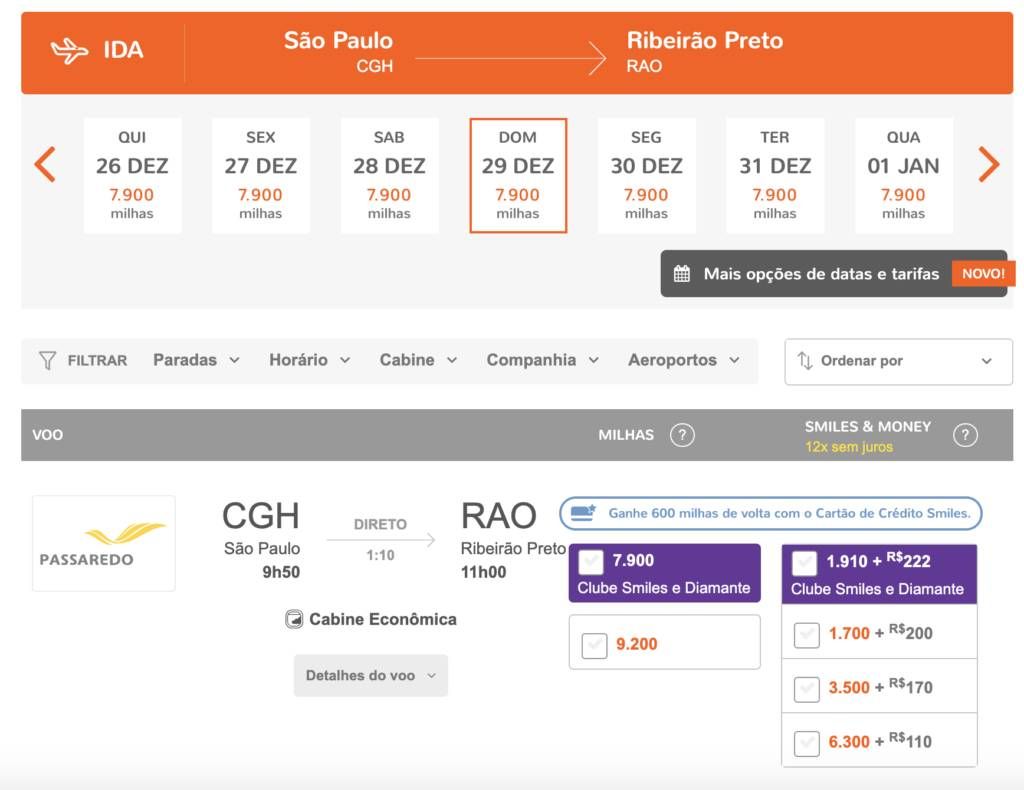Screen dimensions: 1024x790
Task: Click the filter funnel icon
Action: point(47,360)
